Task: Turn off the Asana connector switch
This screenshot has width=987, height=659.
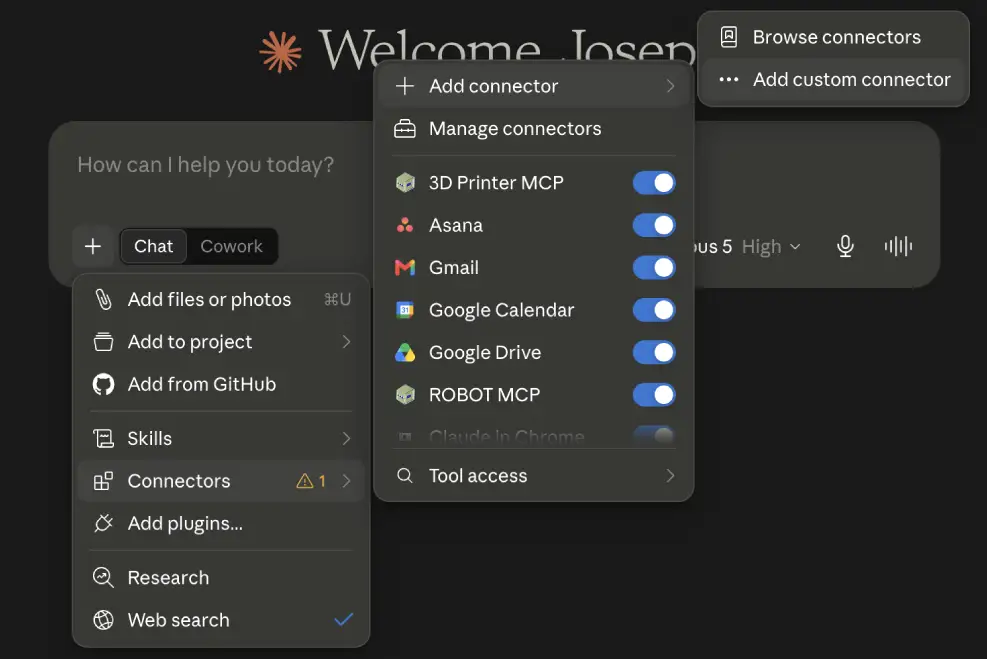Action: 654,225
